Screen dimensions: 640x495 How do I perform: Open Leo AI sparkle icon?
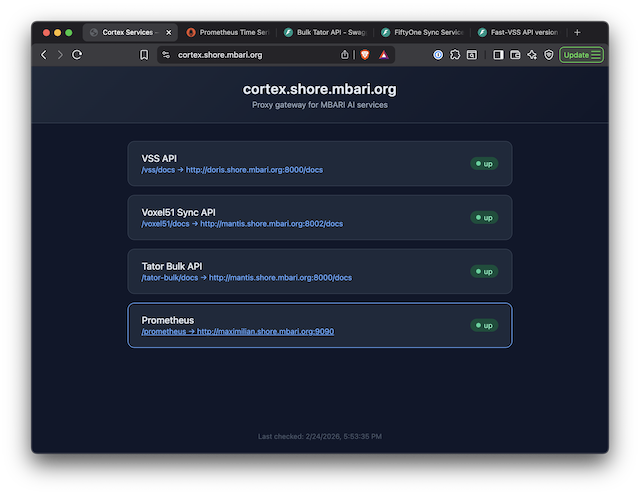tap(532, 55)
